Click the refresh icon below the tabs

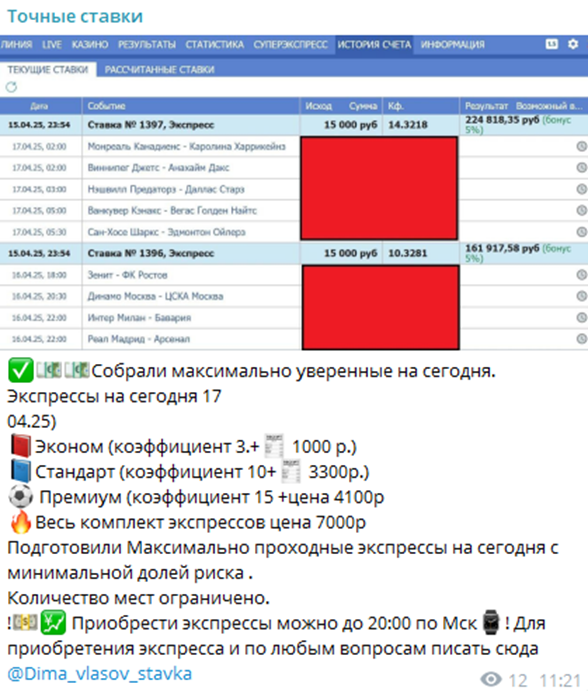coord(11,87)
